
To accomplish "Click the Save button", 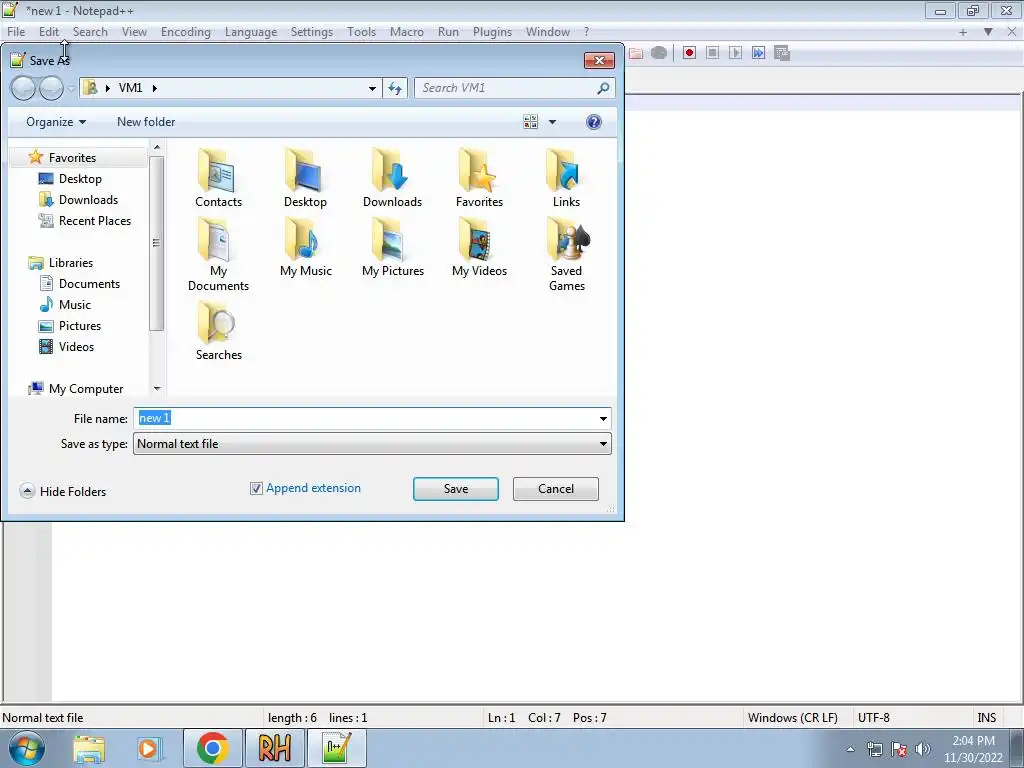I will [456, 489].
